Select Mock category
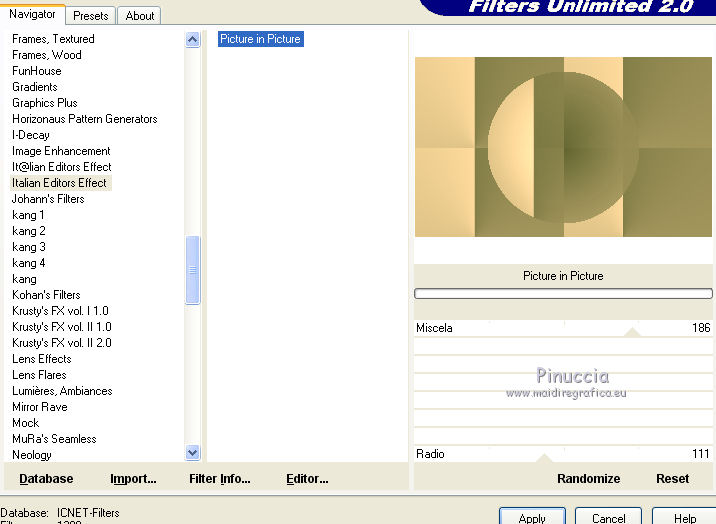Image resolution: width=716 pixels, height=524 pixels. pyautogui.click(x=26, y=423)
